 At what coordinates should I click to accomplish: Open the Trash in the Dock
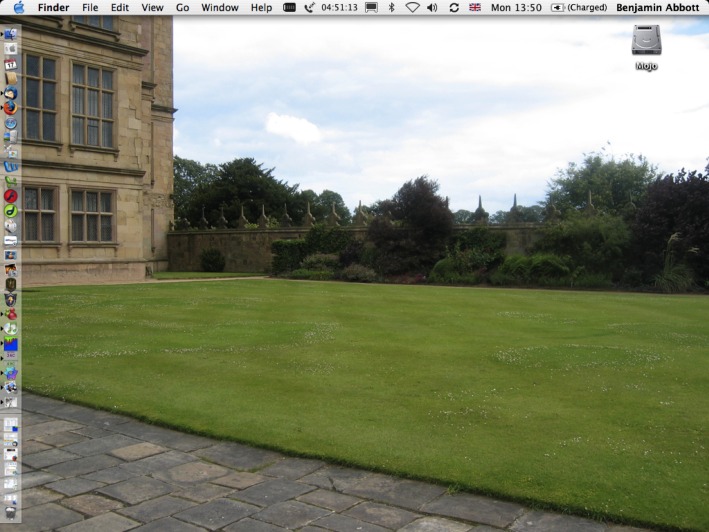10,513
